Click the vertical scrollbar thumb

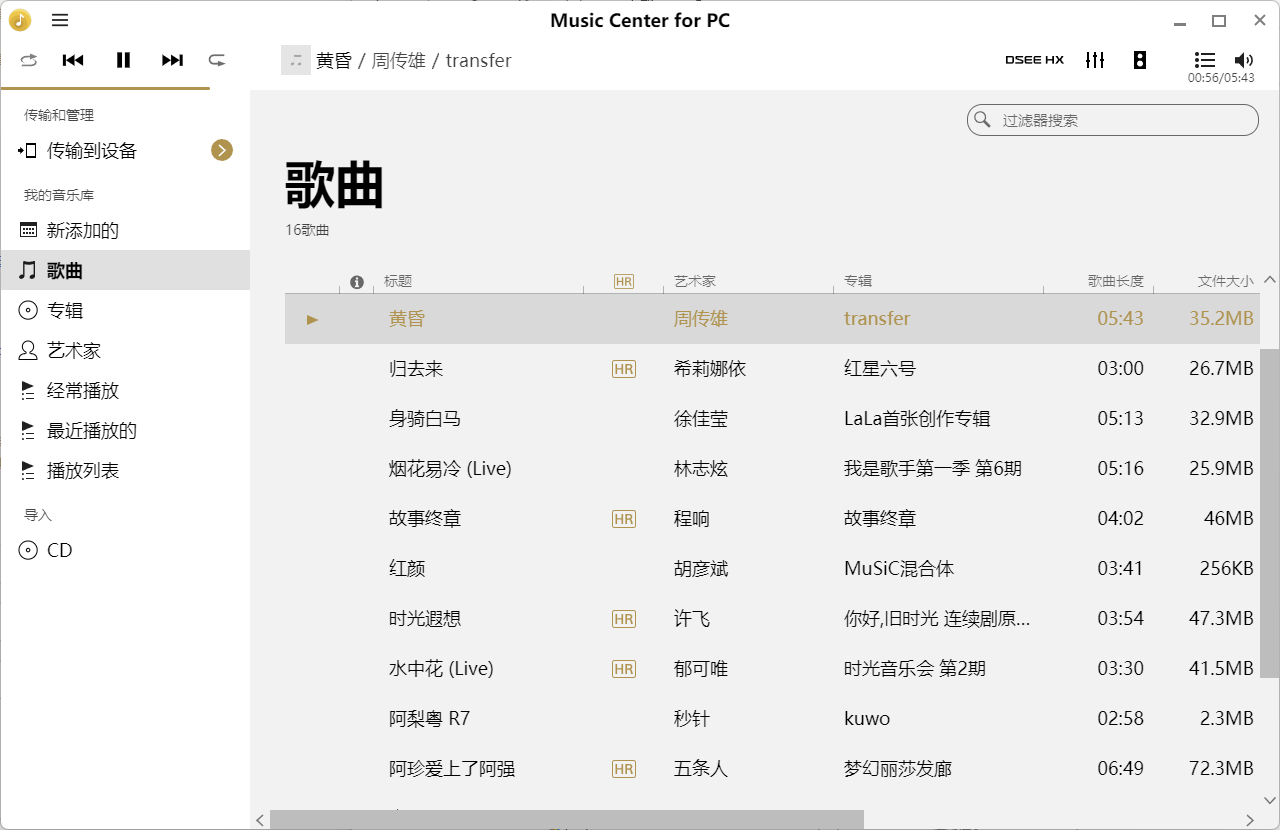click(x=1269, y=513)
